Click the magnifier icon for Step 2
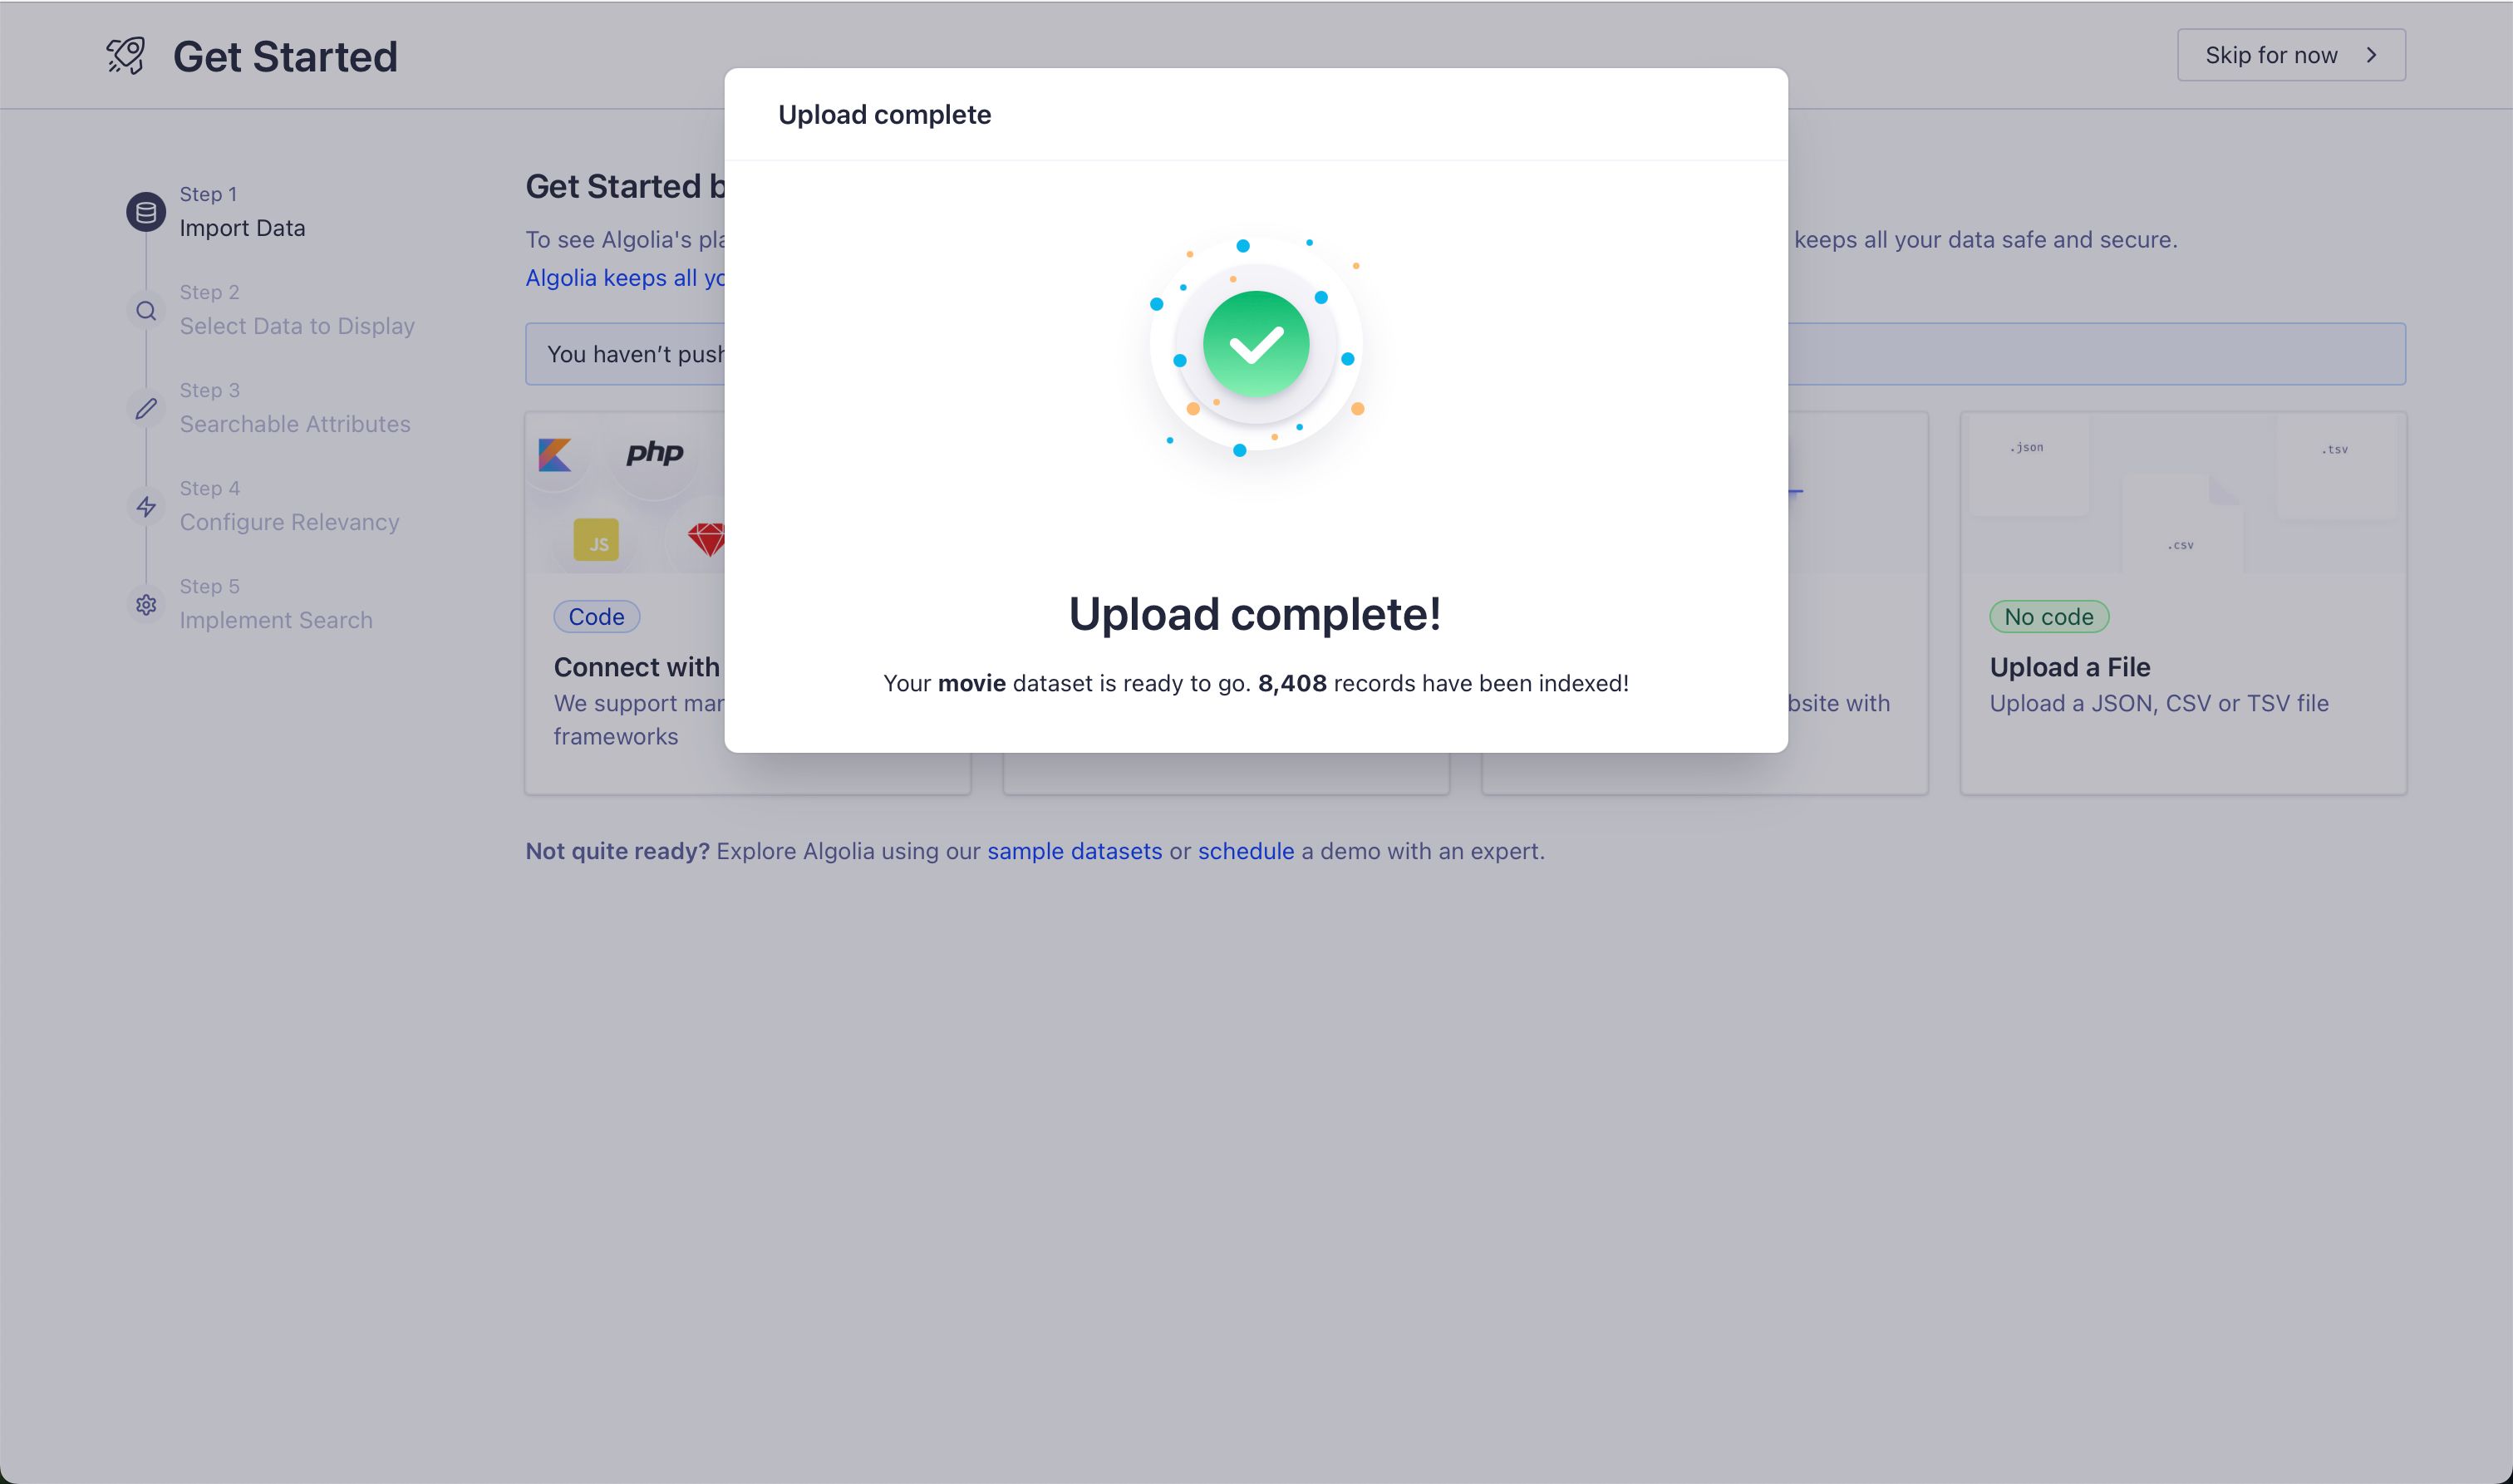This screenshot has height=1484, width=2513. tap(146, 310)
